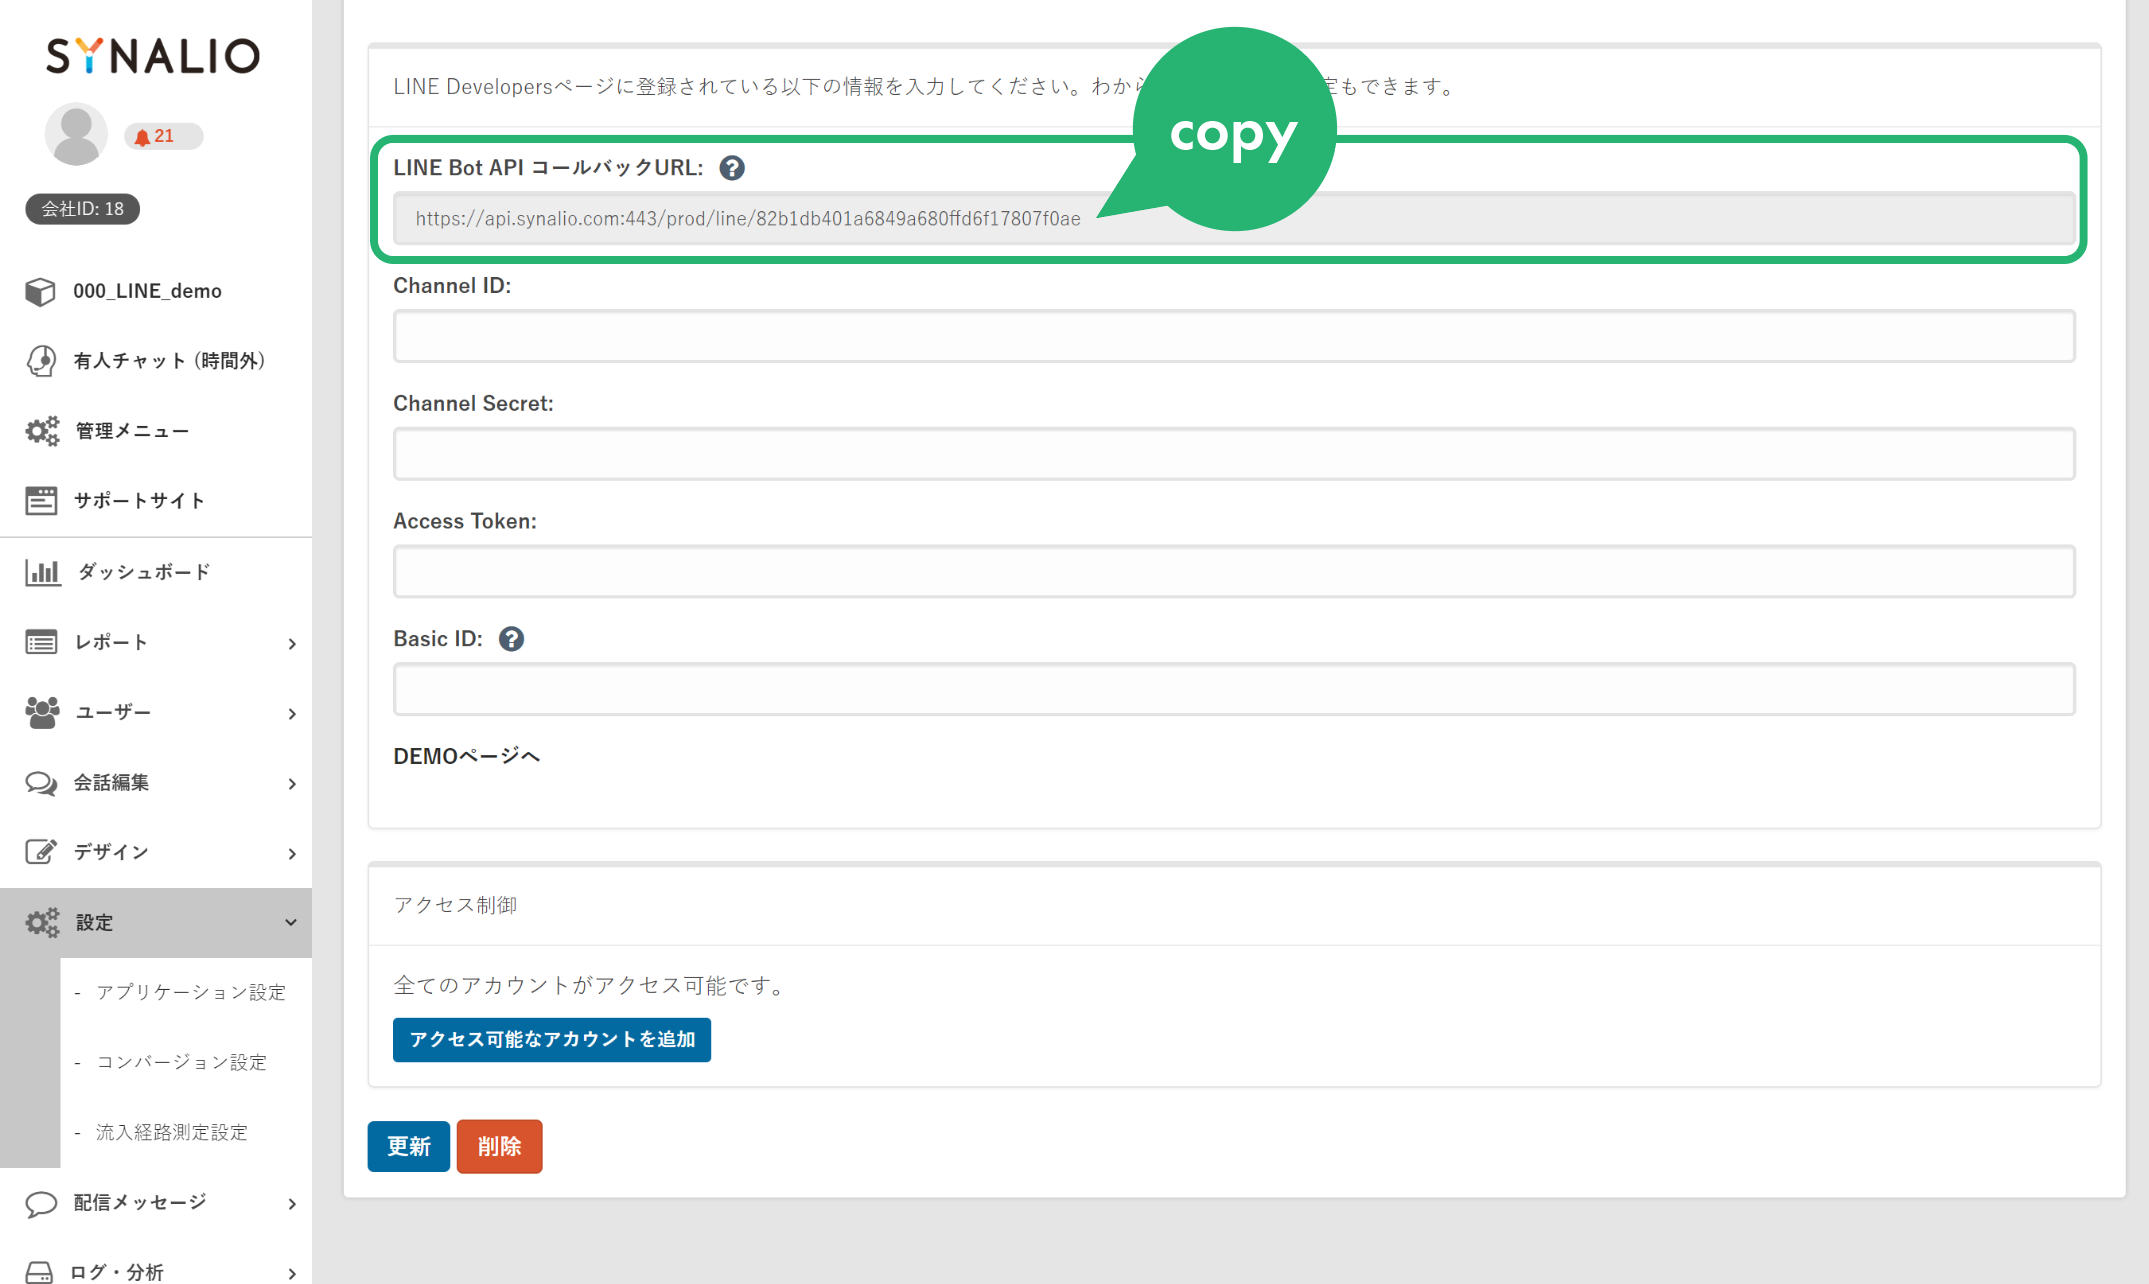Click into the Channel ID input field
Screen dimensions: 2149x1284
click(x=1233, y=336)
